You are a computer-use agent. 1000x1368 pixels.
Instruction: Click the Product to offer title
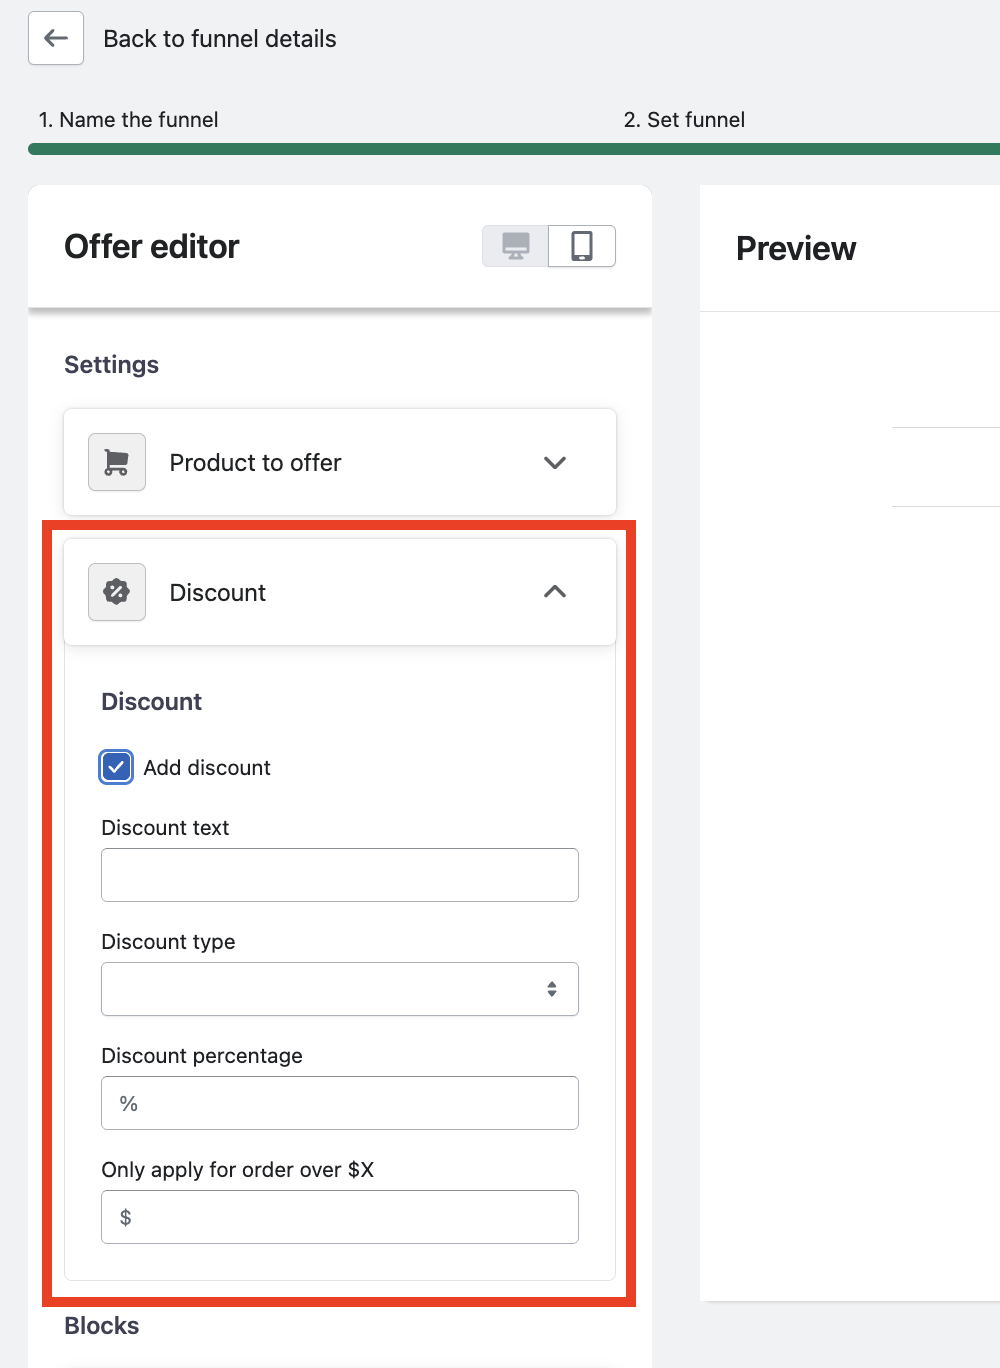click(255, 462)
